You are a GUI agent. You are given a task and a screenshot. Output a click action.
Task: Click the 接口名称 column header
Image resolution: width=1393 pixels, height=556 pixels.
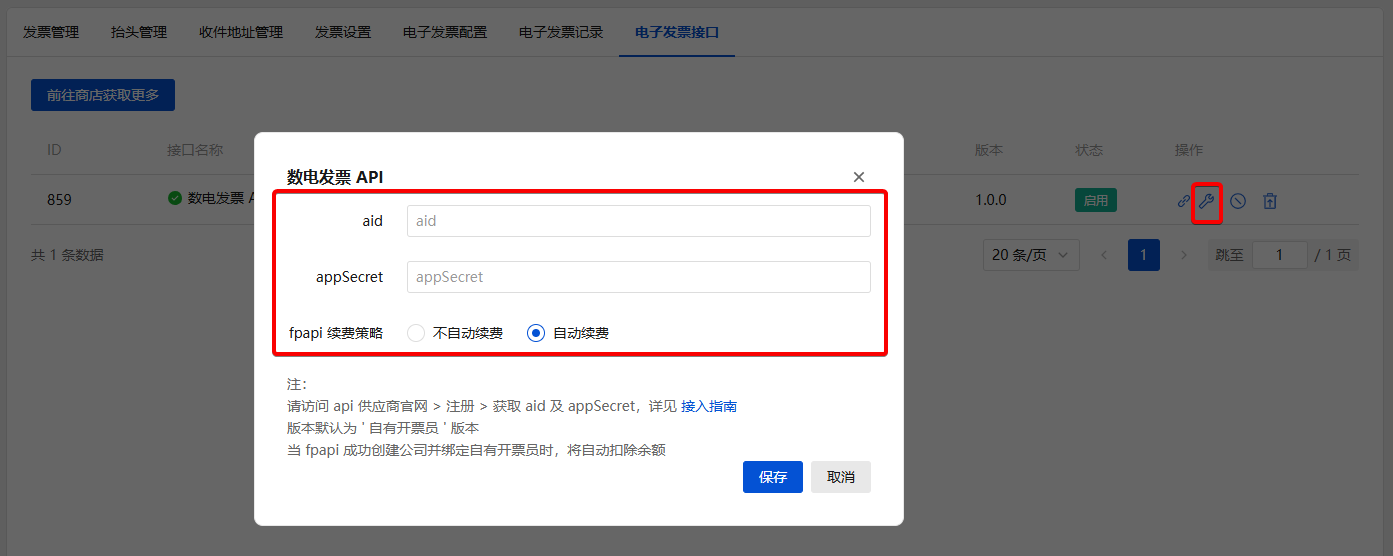(x=195, y=150)
